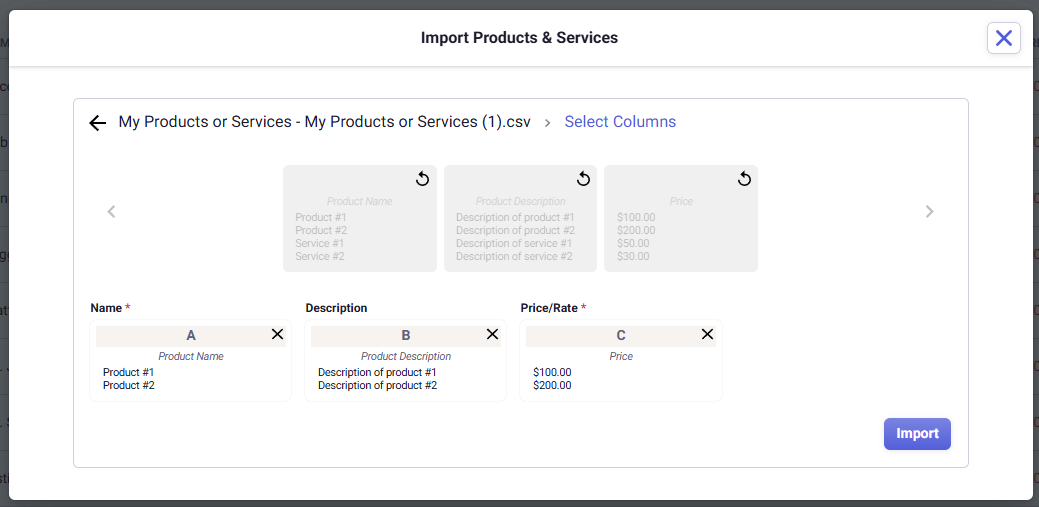Open the Select Columns breadcrumb step
Screen dimensions: 1039x507
pyautogui.click(x=620, y=122)
